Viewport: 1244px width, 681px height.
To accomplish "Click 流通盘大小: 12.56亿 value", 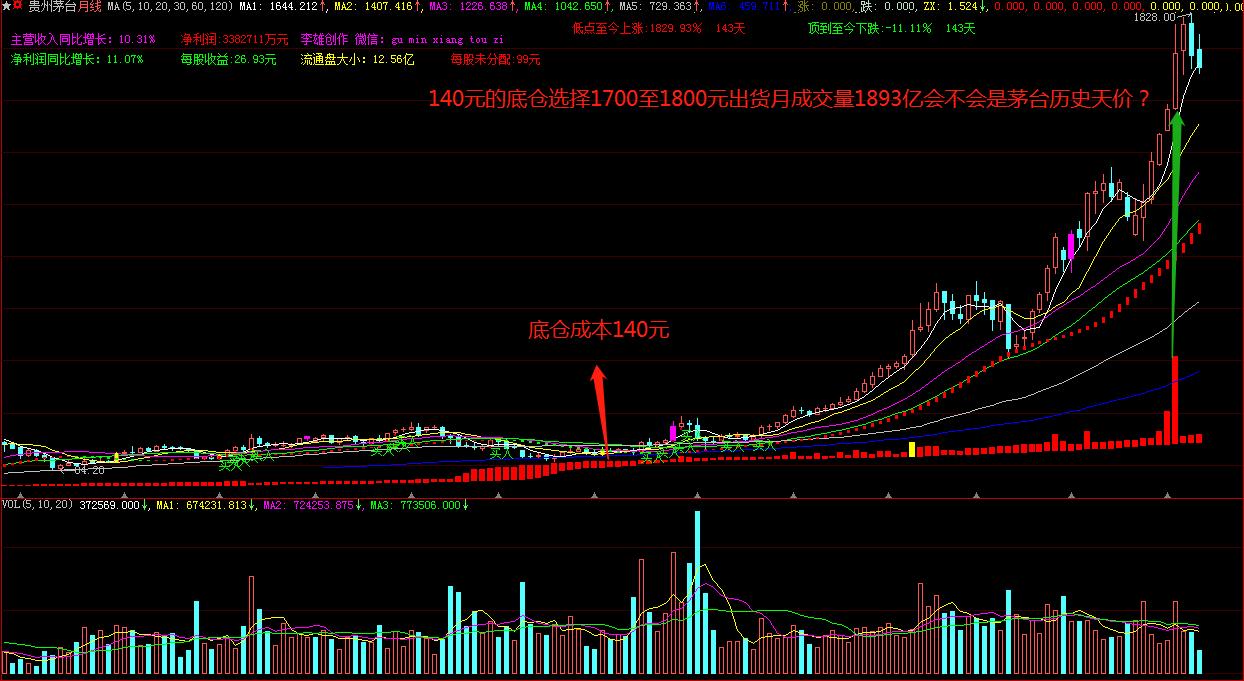I will (x=358, y=60).
